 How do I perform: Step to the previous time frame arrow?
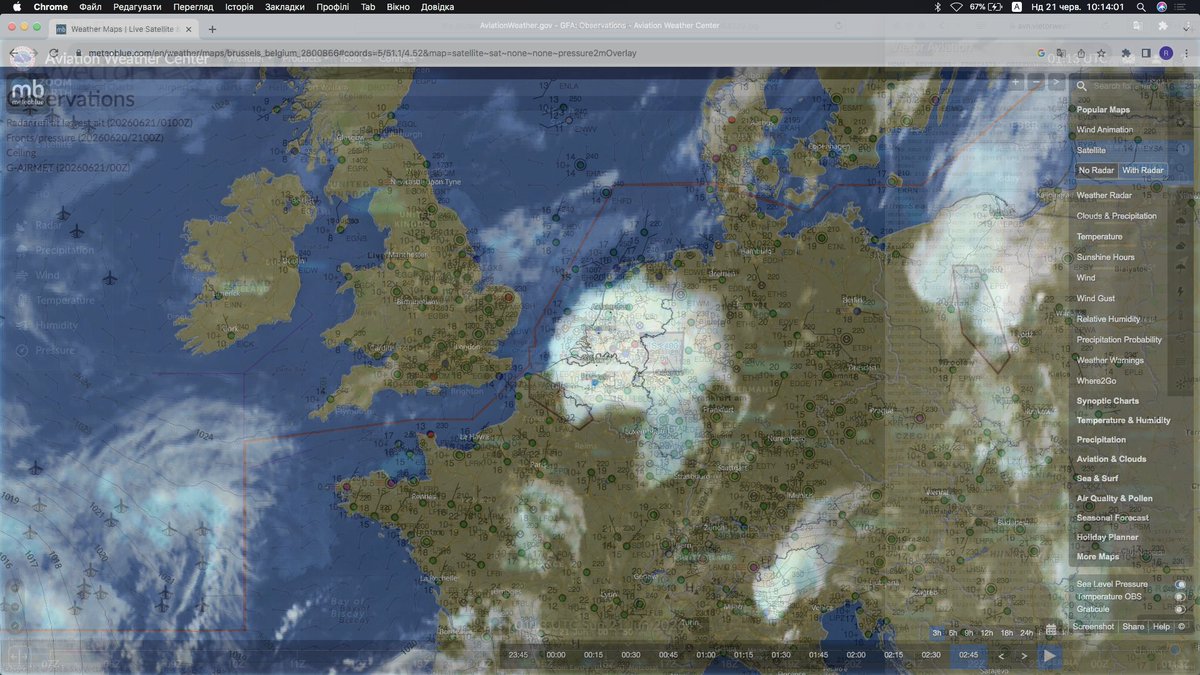pyautogui.click(x=1002, y=656)
